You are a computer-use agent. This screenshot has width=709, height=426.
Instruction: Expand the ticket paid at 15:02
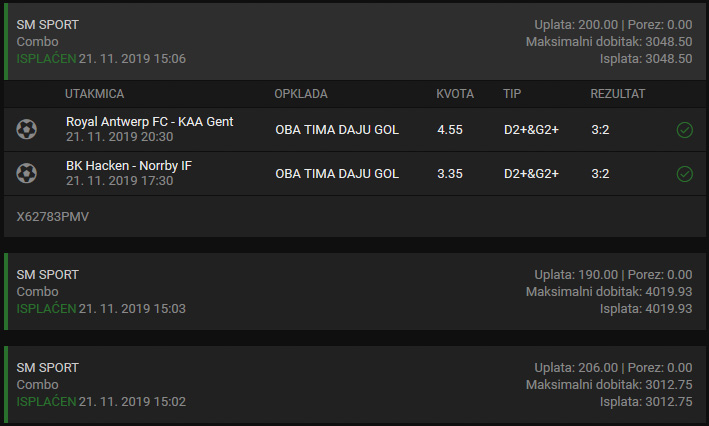[355, 385]
